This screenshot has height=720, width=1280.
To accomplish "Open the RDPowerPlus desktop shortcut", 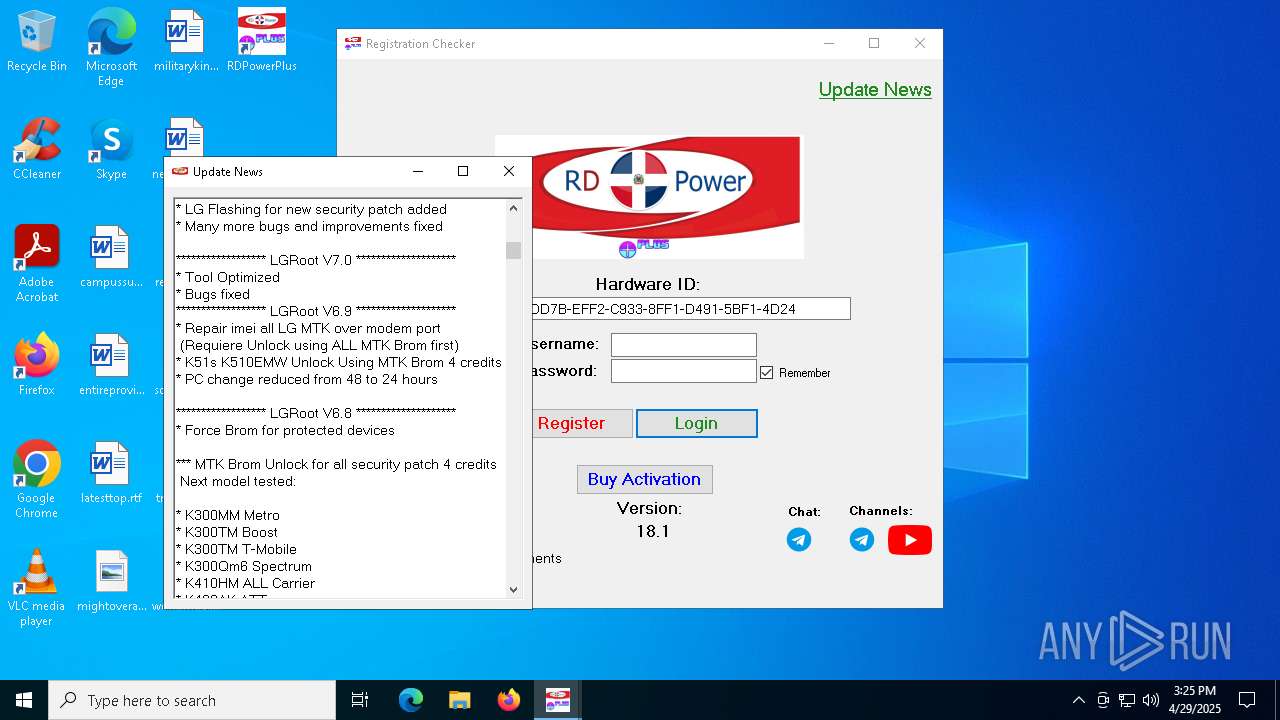I will 262,42.
